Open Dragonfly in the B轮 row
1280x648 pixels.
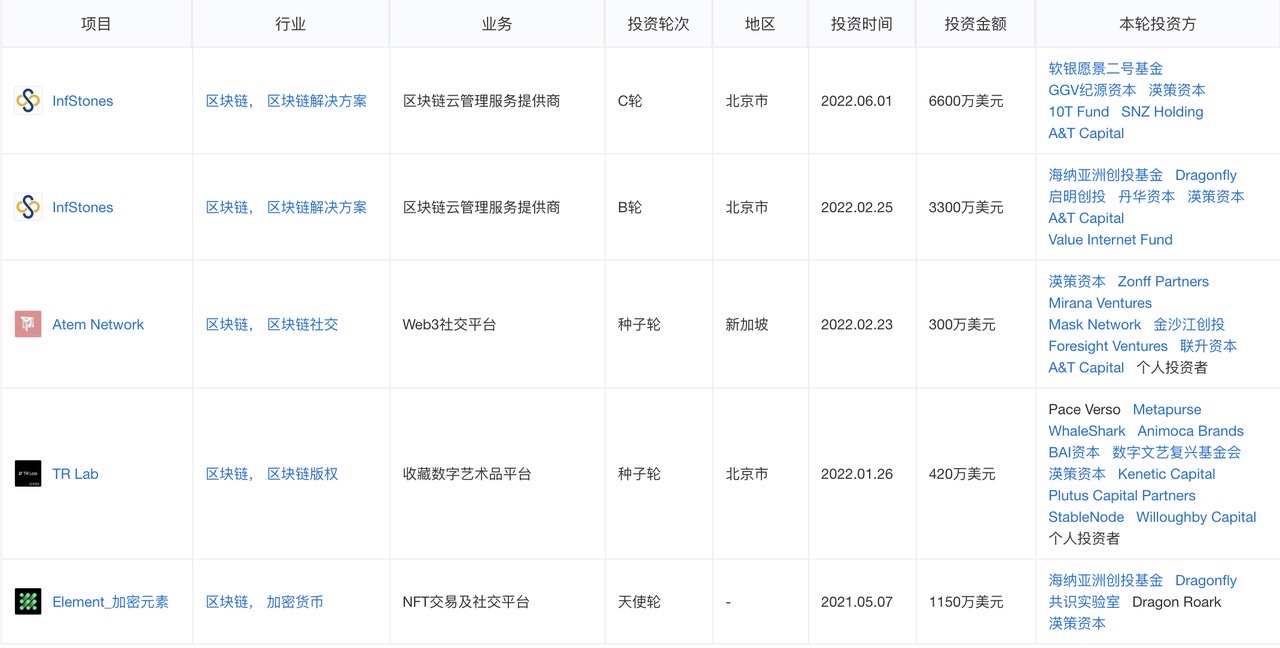1206,175
